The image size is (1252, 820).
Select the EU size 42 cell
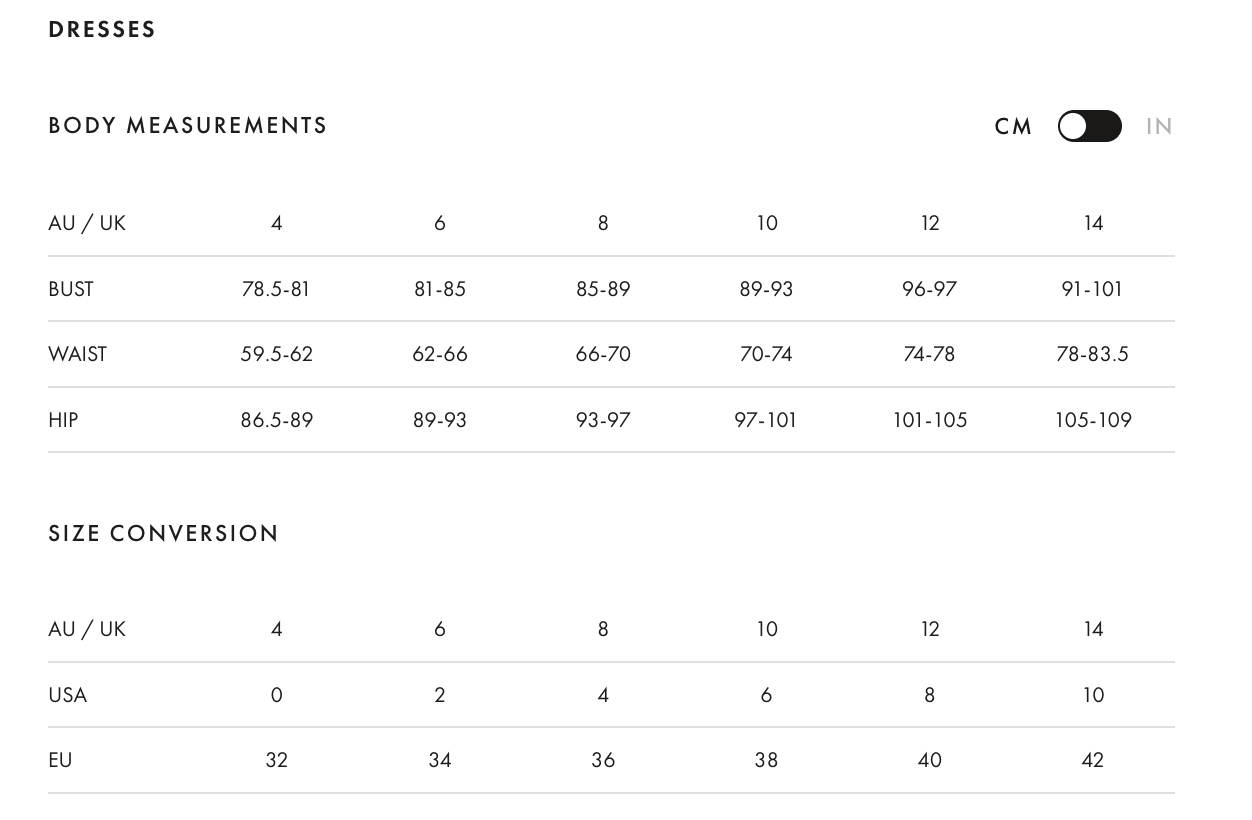point(1093,760)
